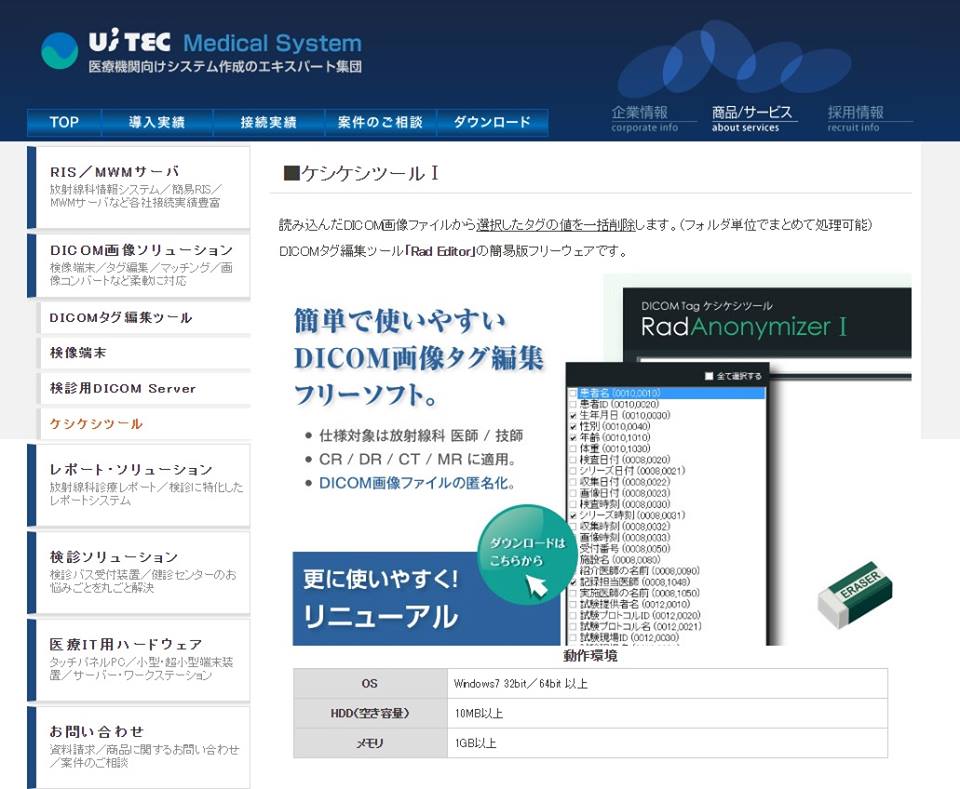Click the DICOM画像ファイルの匿名化 bullet text
Screen dimensions: 960x789
pyautogui.click(x=417, y=483)
